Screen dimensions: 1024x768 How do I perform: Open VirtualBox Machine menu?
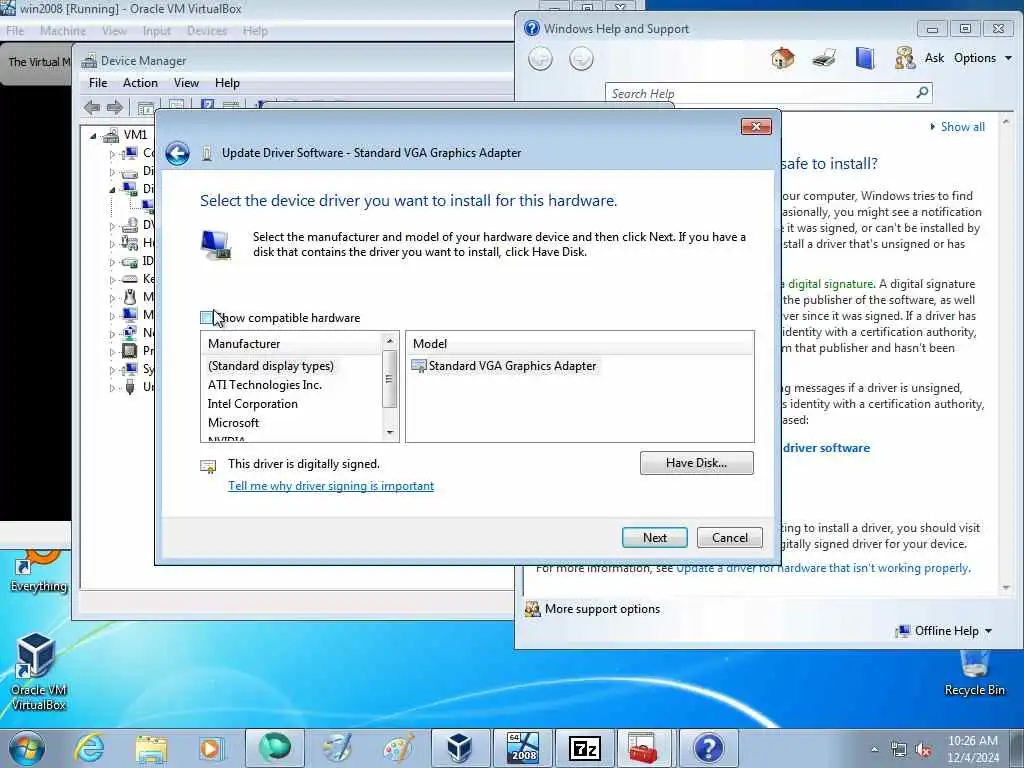[63, 31]
